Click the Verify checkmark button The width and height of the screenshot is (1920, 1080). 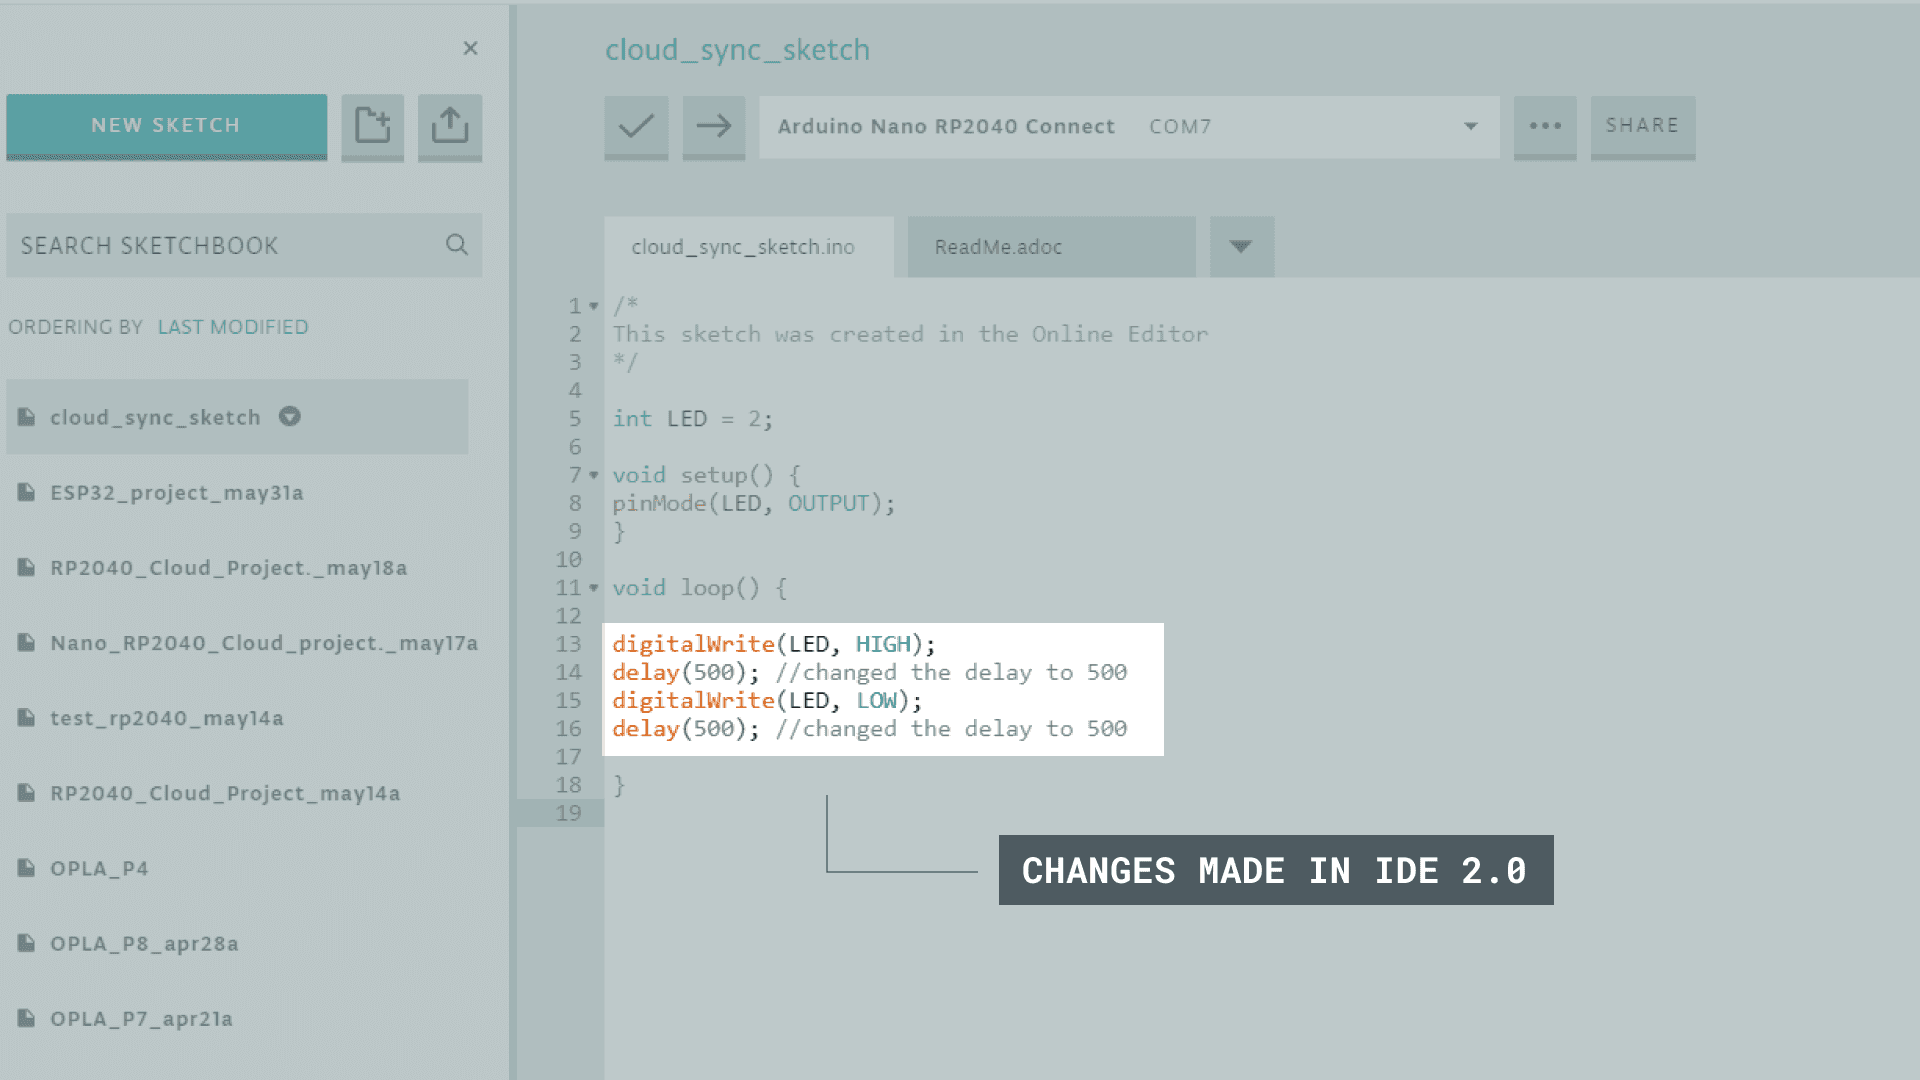[x=636, y=126]
